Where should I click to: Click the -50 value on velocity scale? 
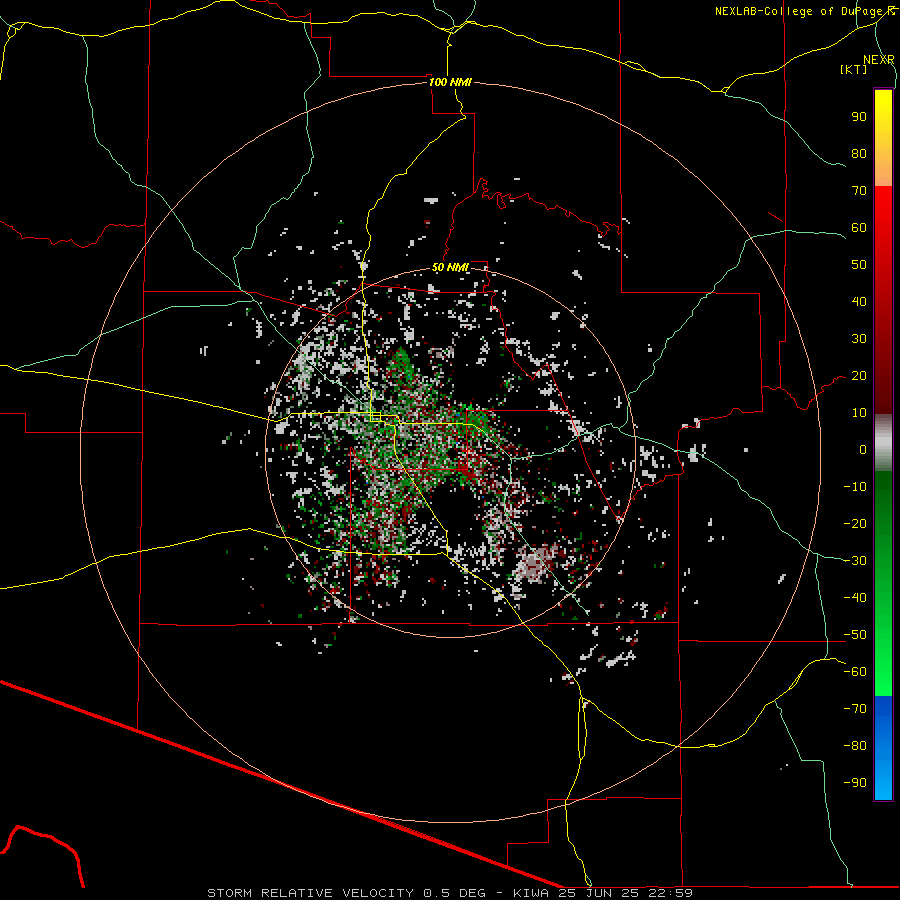point(855,635)
